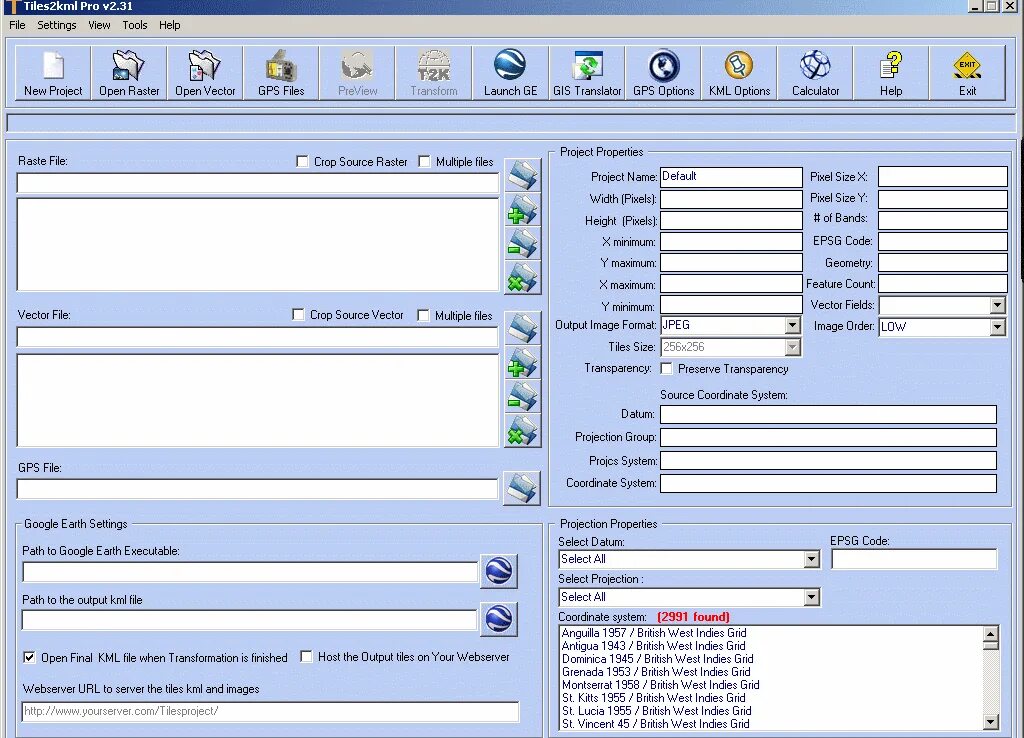This screenshot has width=1024, height=738.
Task: Click the coordinate system list scroll-down arrow
Action: pyautogui.click(x=991, y=722)
